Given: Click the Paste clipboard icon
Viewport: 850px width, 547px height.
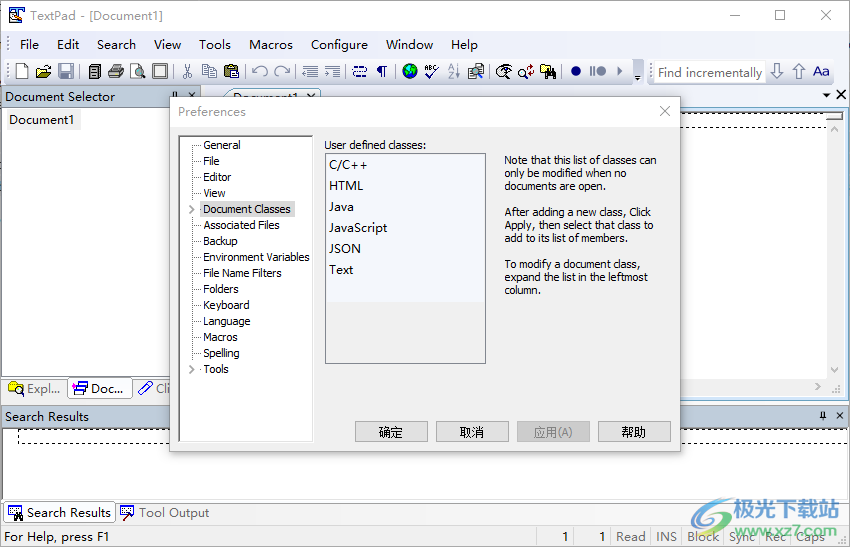Looking at the screenshot, I should [x=231, y=72].
